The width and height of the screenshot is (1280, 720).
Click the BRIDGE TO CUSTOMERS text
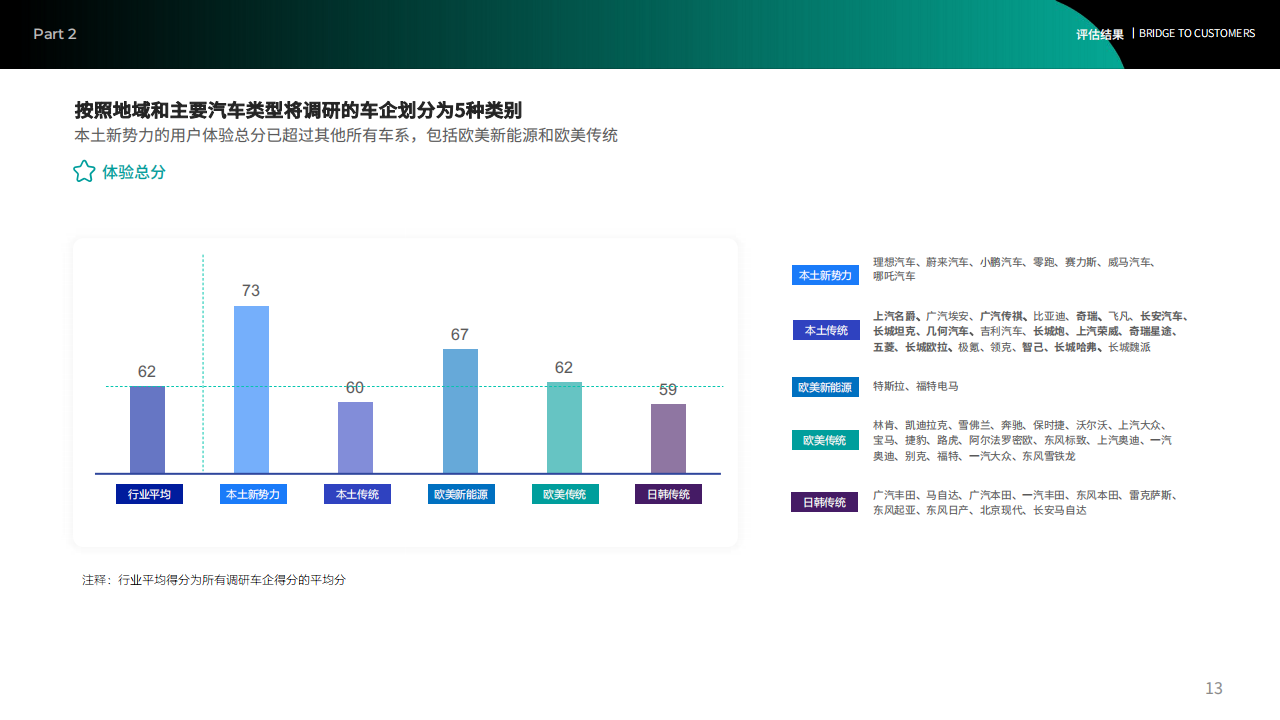(1197, 33)
